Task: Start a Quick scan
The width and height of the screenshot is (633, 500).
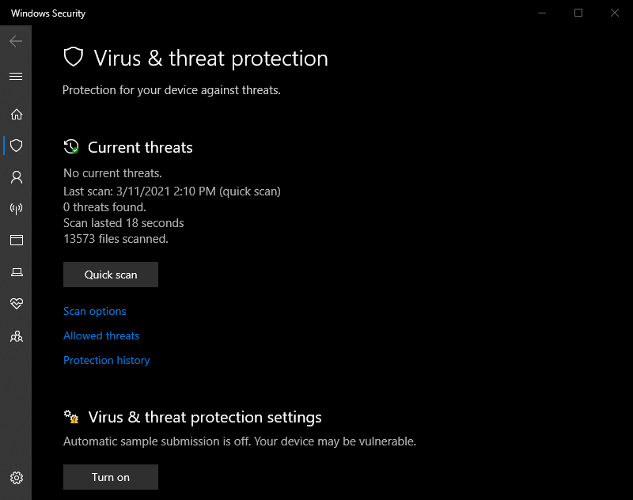Action: point(111,275)
